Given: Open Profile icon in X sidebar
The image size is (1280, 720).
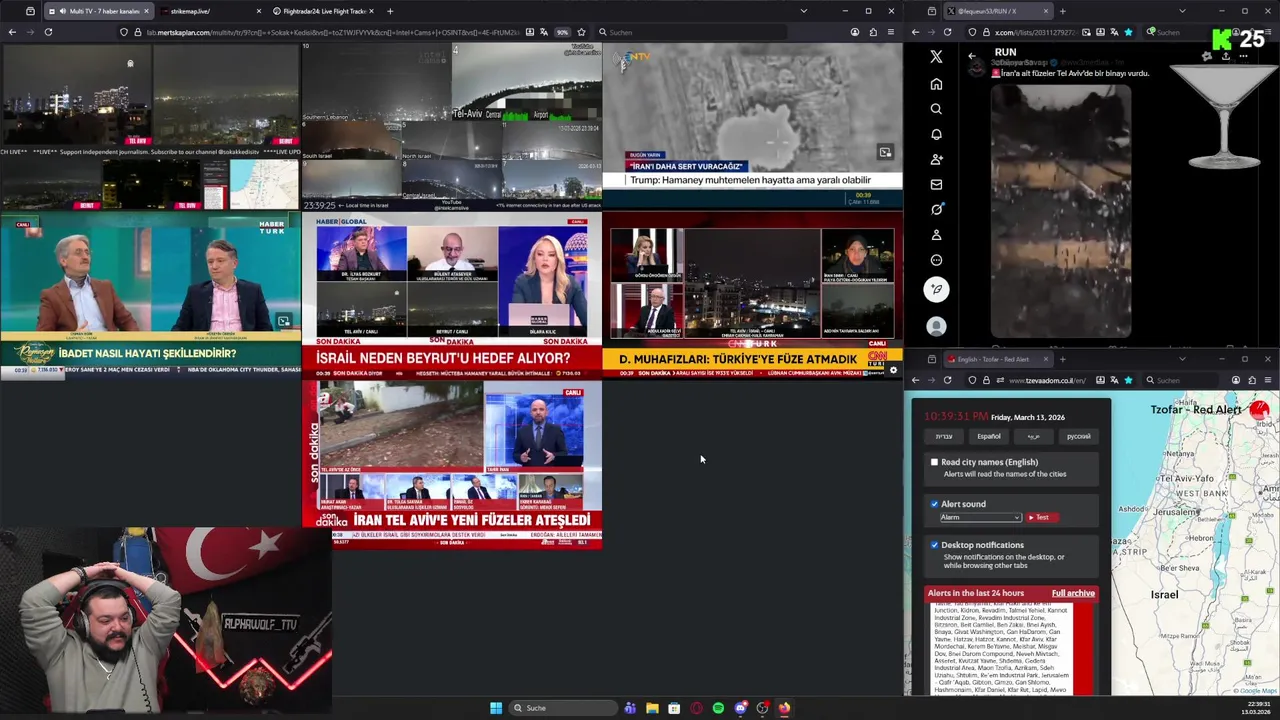Looking at the screenshot, I should coord(936,235).
